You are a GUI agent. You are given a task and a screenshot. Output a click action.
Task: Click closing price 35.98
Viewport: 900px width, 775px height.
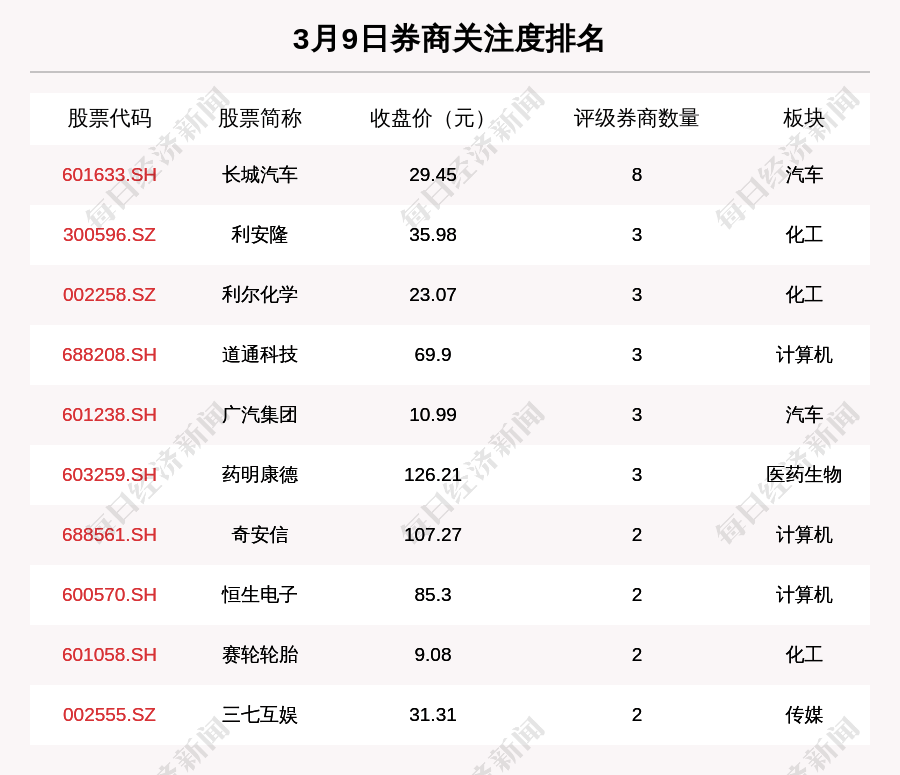(x=433, y=235)
